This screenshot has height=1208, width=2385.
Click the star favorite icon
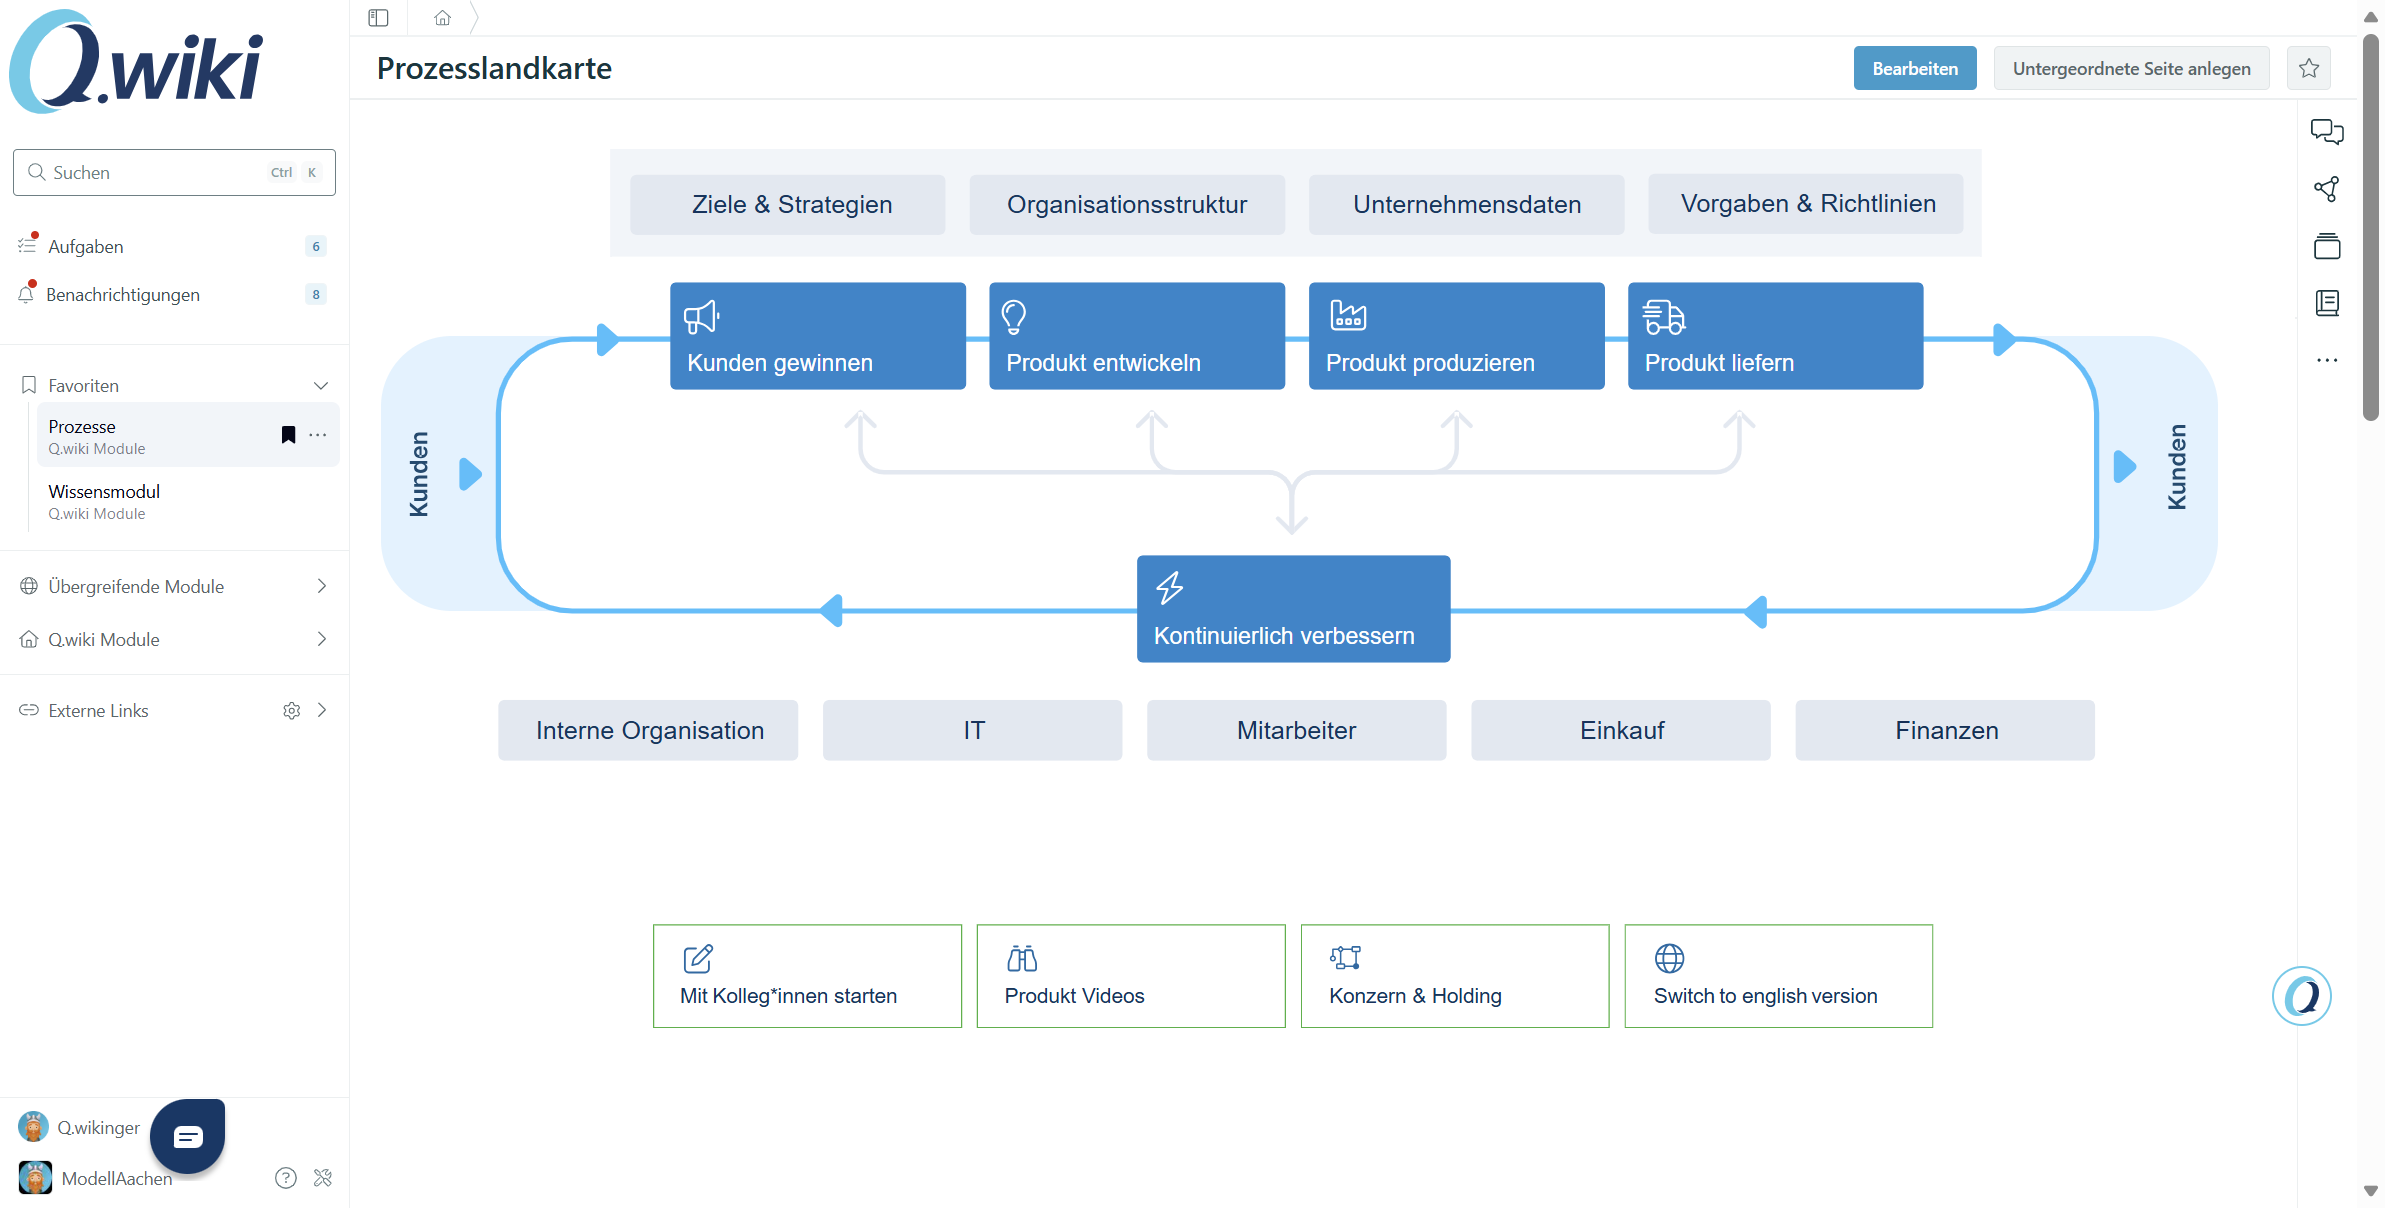[x=2308, y=68]
